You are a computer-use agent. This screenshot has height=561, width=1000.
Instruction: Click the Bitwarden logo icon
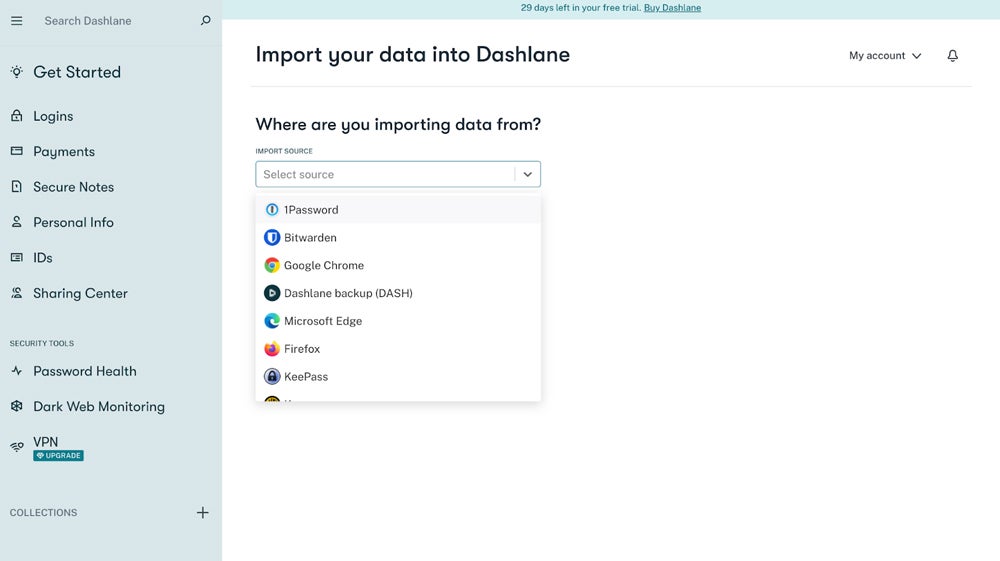[272, 238]
